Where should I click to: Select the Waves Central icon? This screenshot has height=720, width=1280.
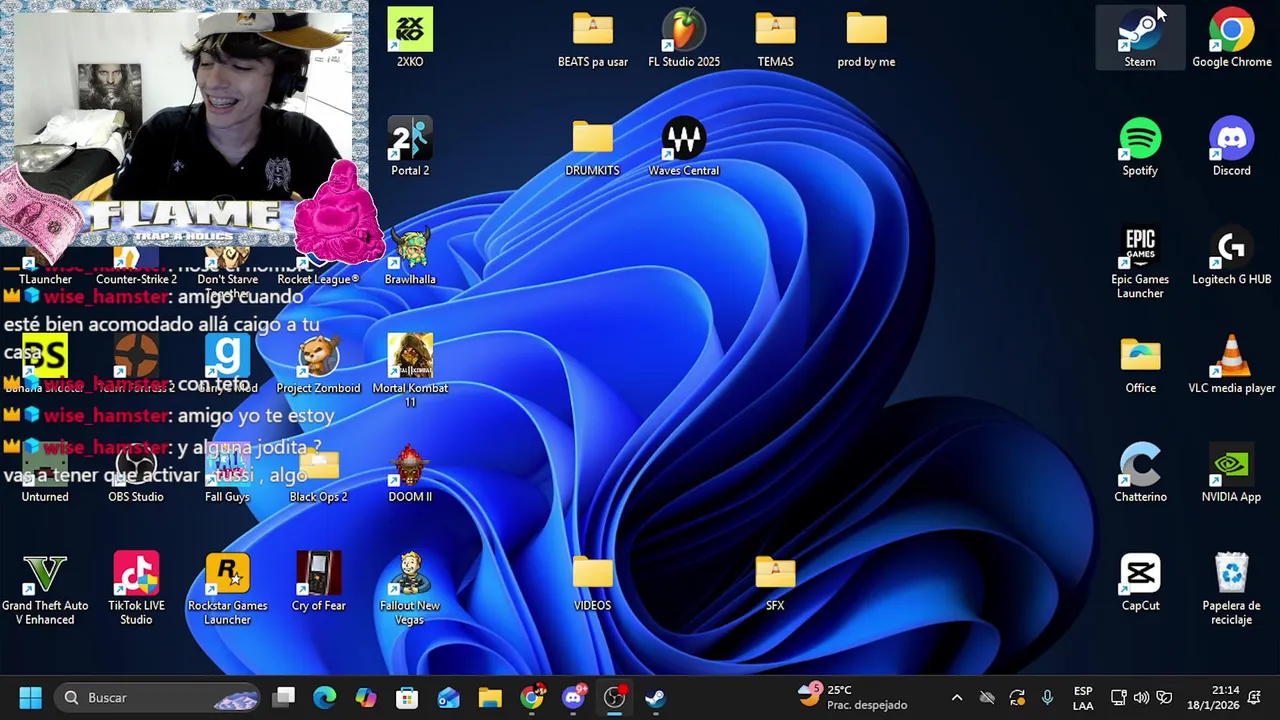tap(684, 147)
